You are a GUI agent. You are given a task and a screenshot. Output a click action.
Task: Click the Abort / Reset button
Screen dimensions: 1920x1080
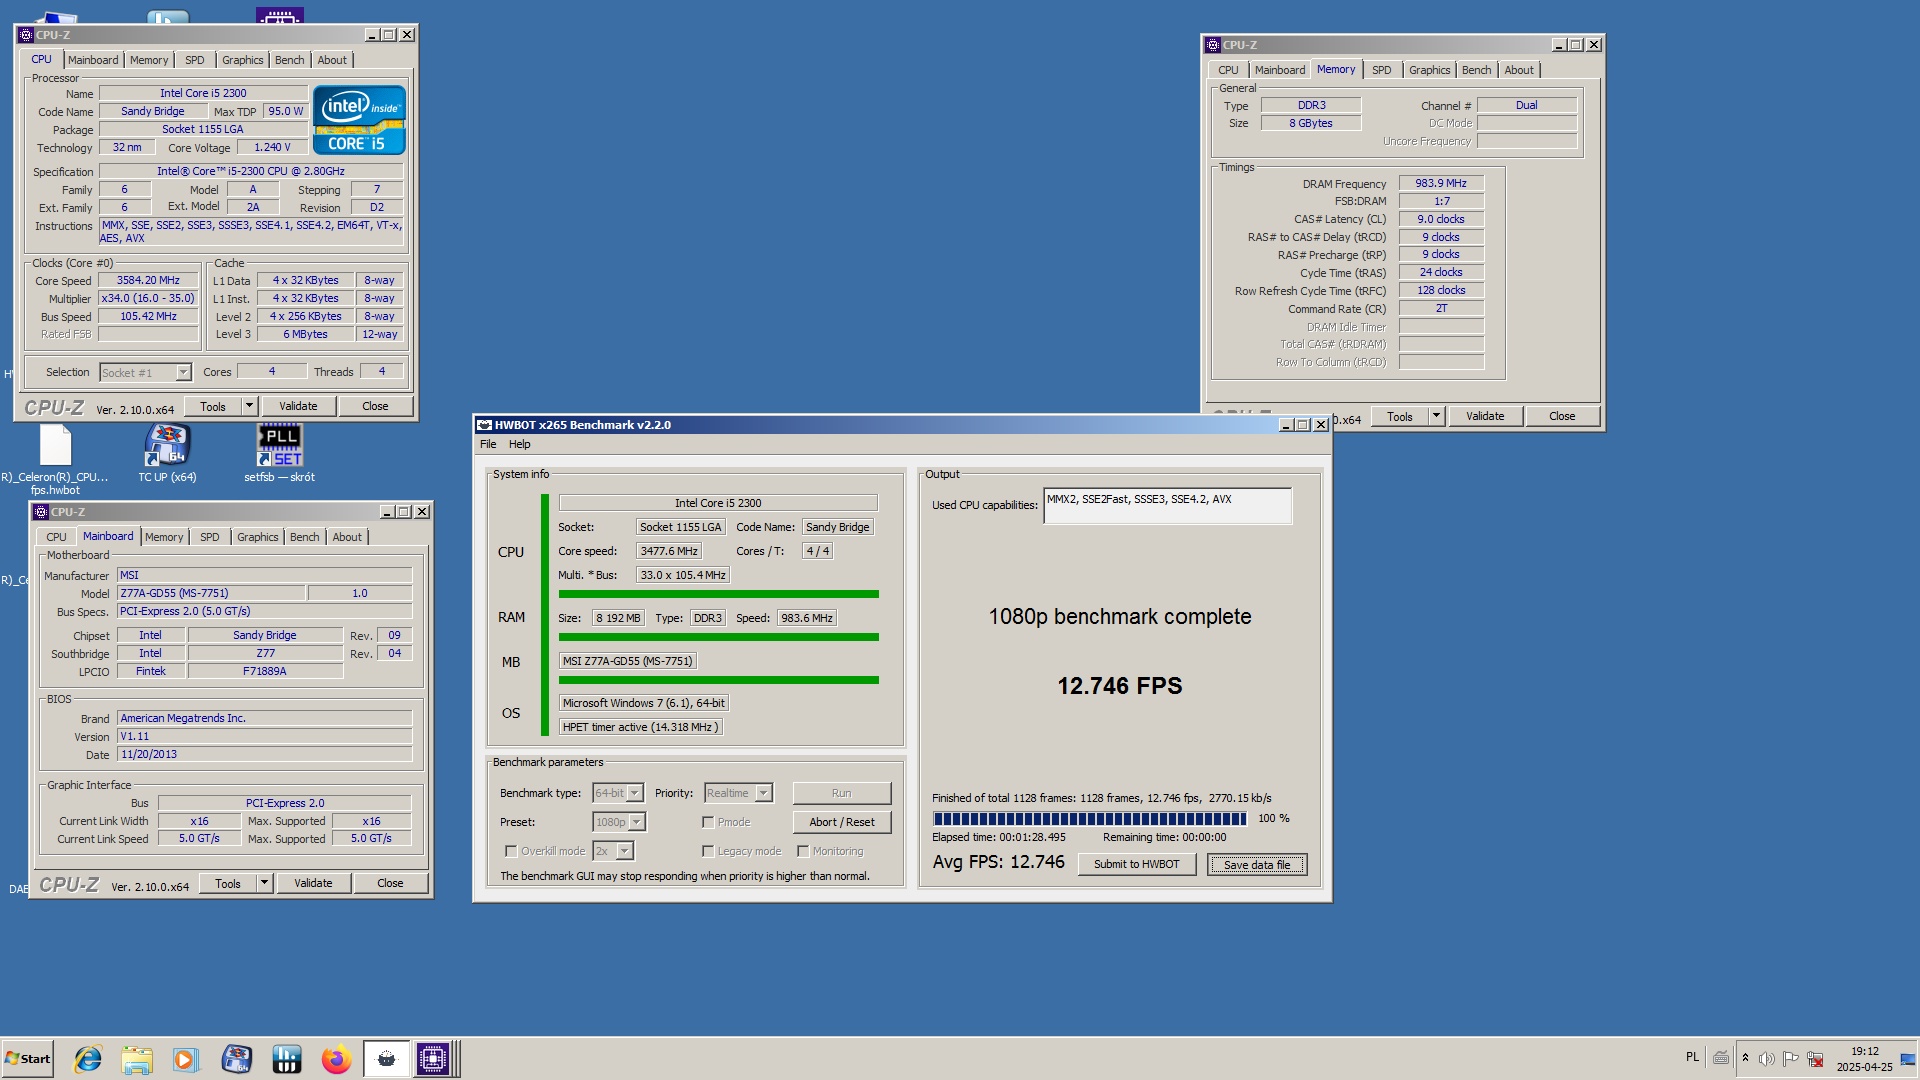point(841,822)
